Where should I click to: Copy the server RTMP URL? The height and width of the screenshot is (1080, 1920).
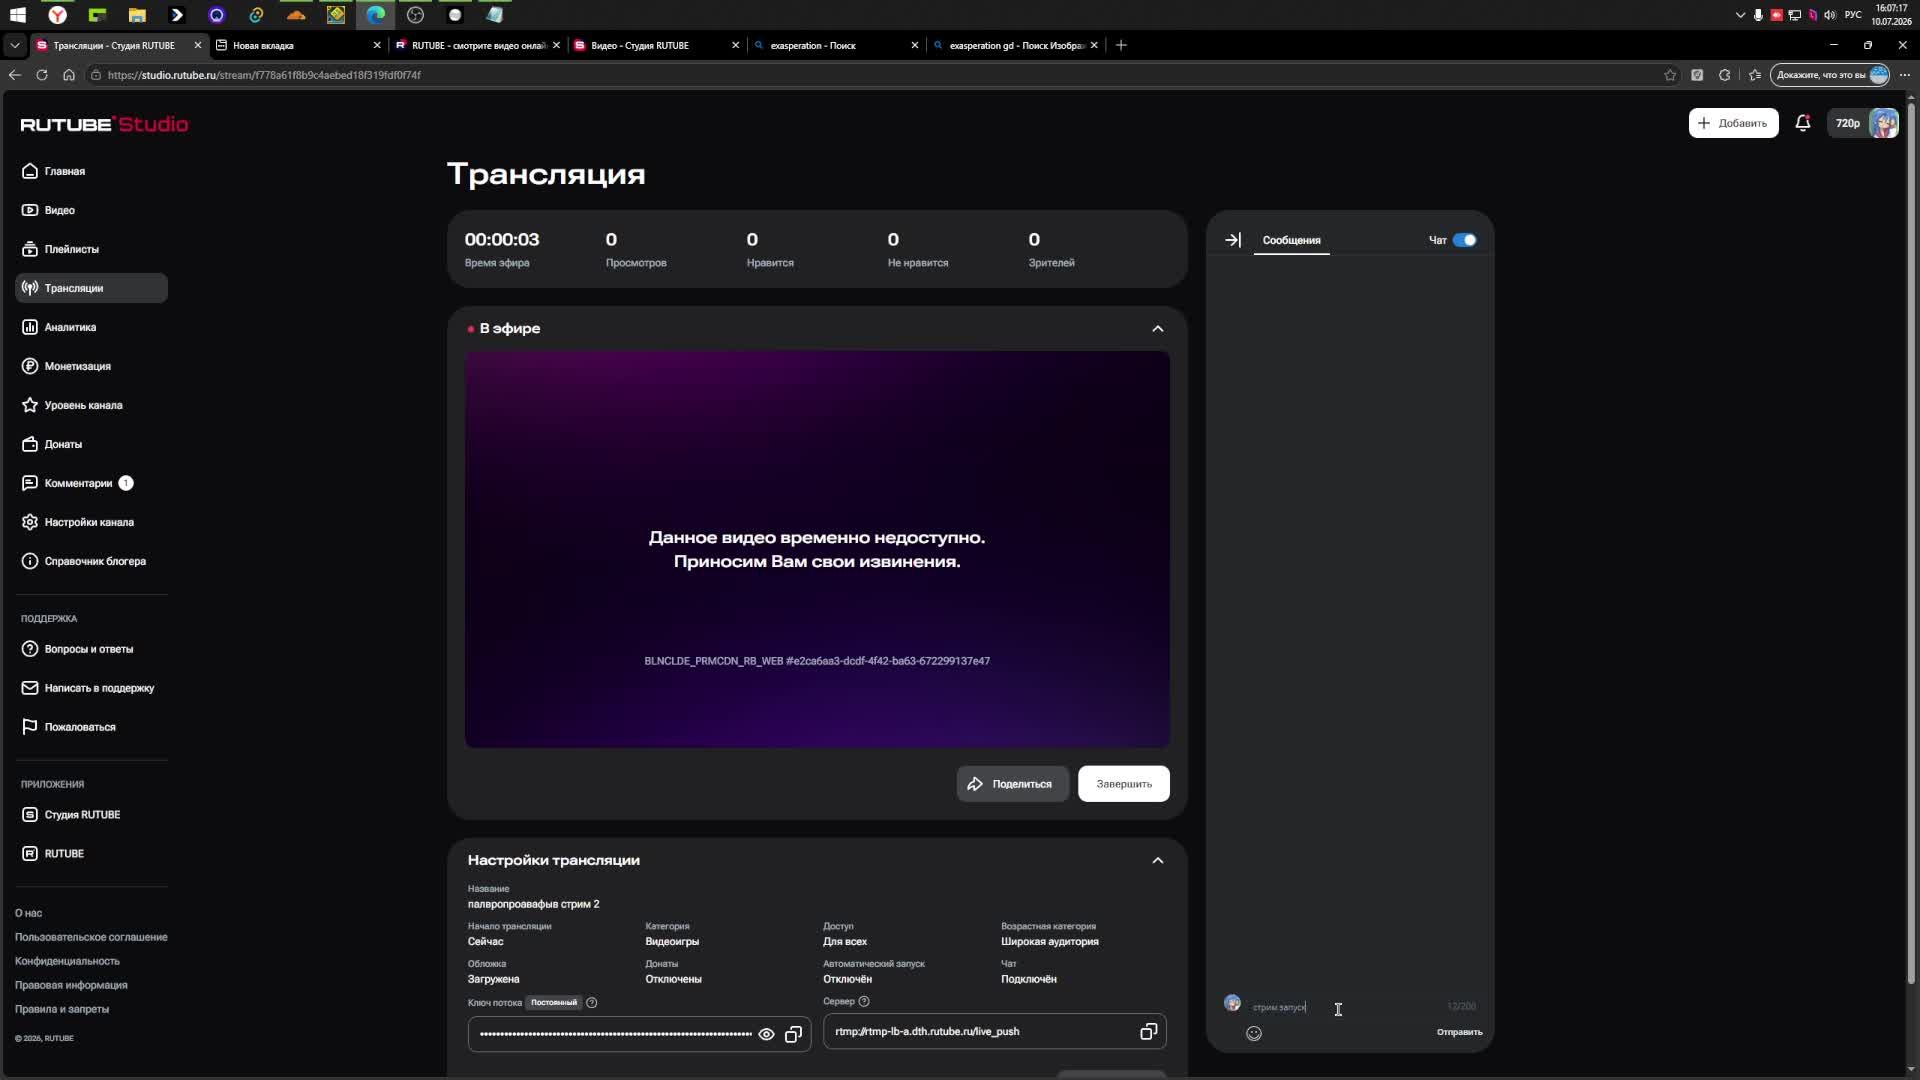[x=1148, y=1032]
